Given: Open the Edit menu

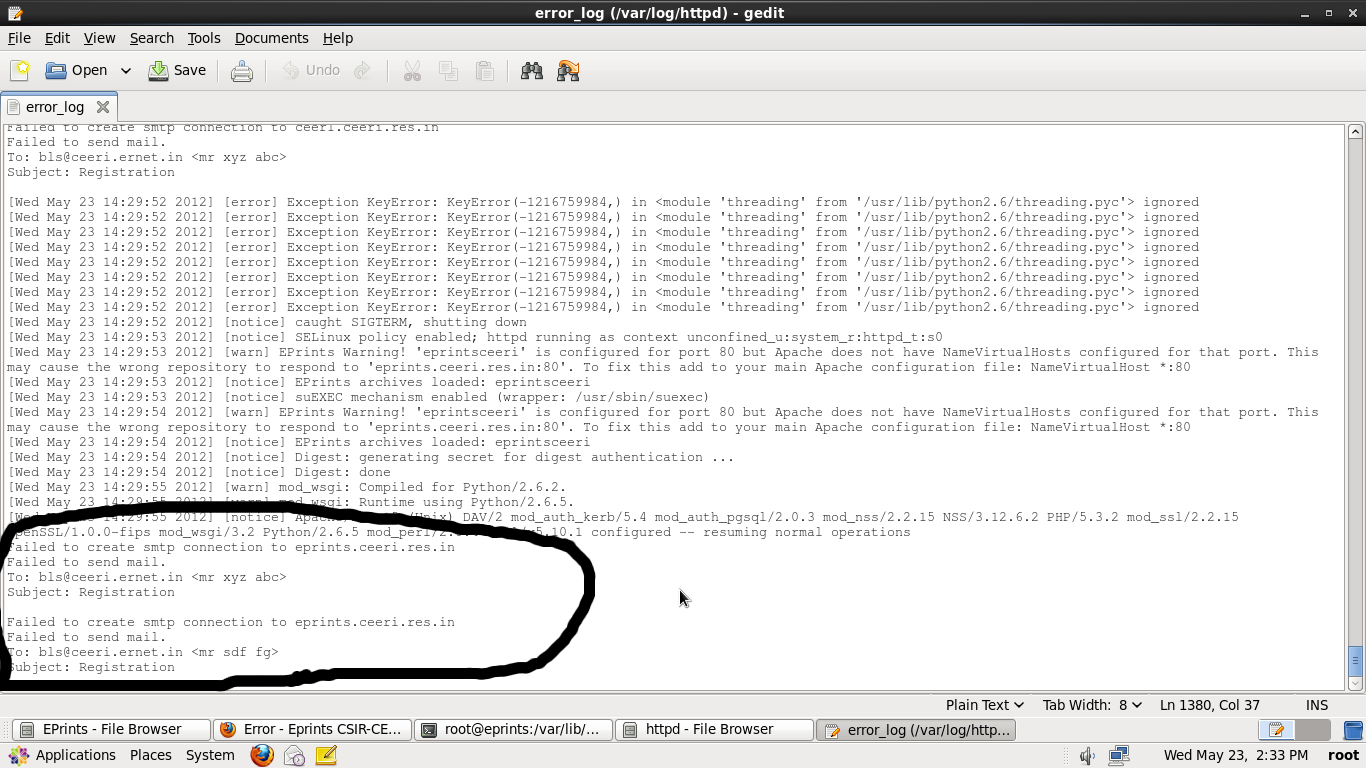Looking at the screenshot, I should 57,38.
